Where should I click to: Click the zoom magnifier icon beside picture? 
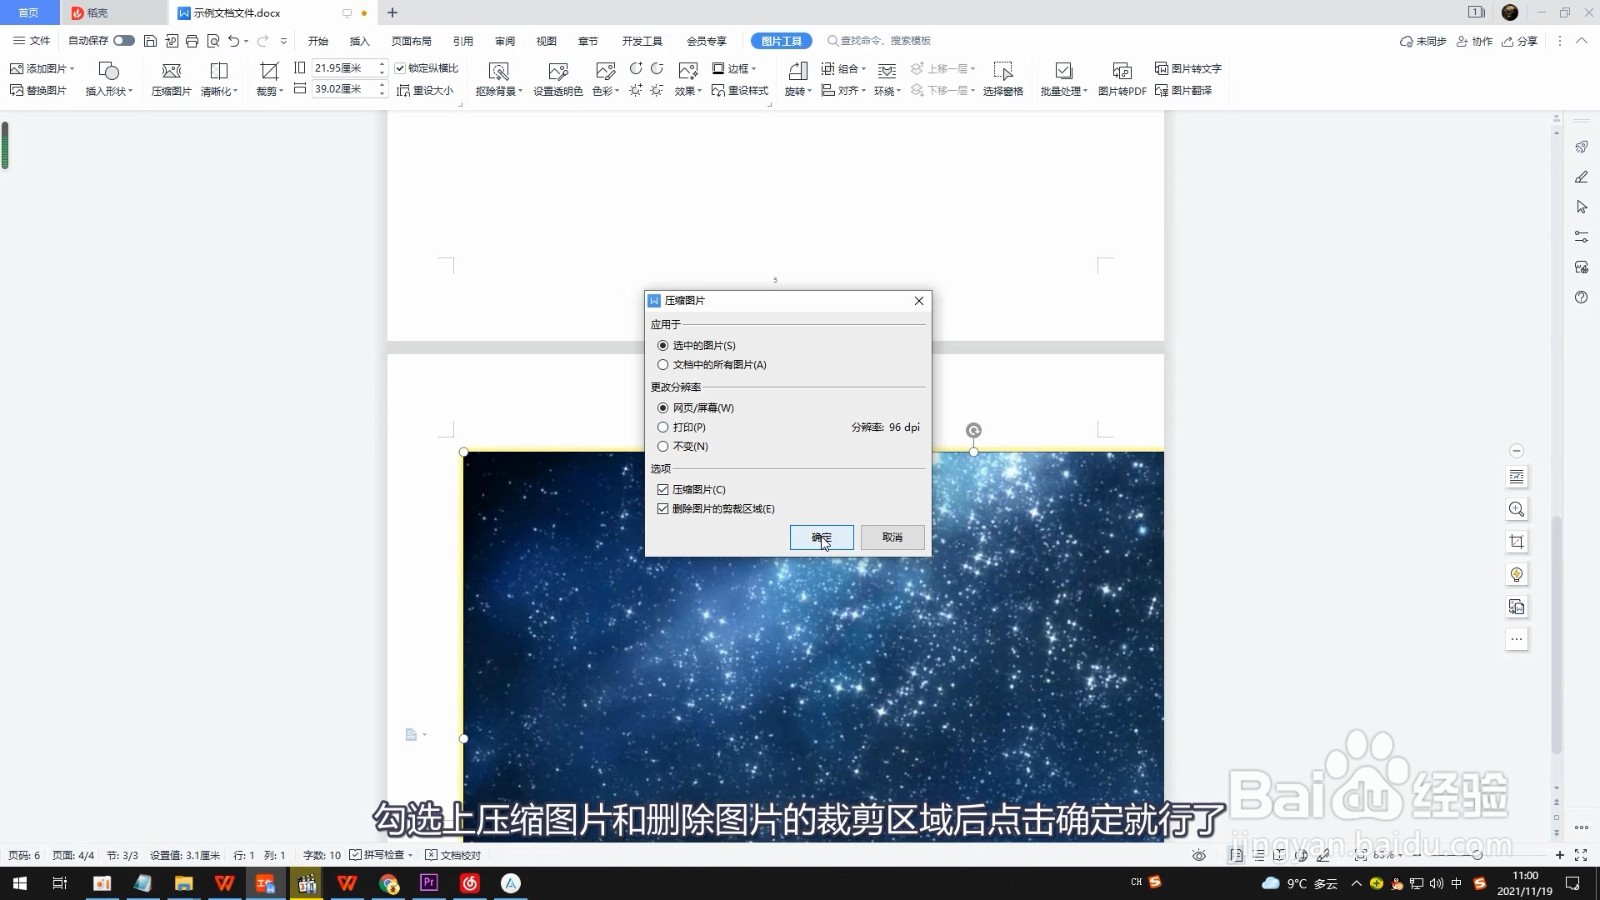point(1517,509)
